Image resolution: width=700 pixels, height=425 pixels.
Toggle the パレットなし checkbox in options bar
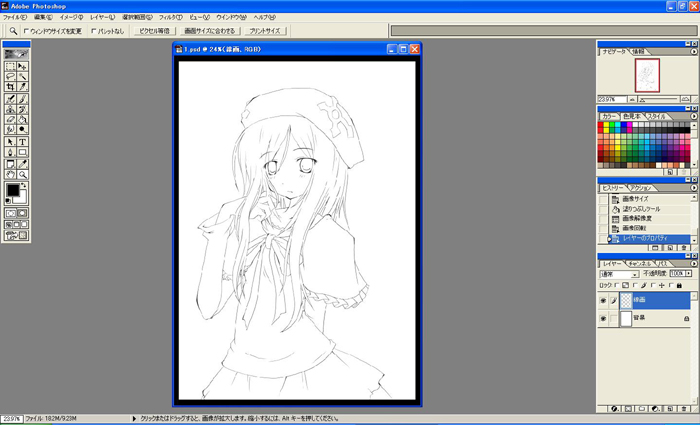pos(94,31)
